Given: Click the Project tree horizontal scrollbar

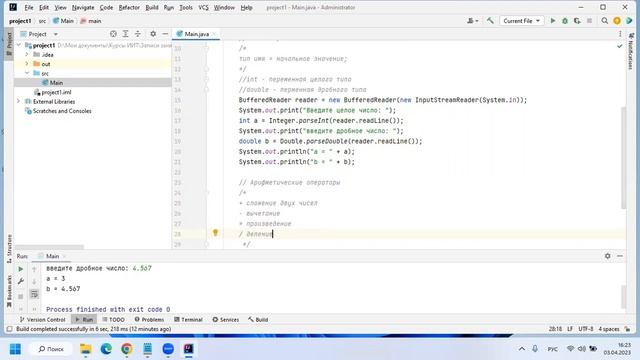Looking at the screenshot, I should [49, 247].
